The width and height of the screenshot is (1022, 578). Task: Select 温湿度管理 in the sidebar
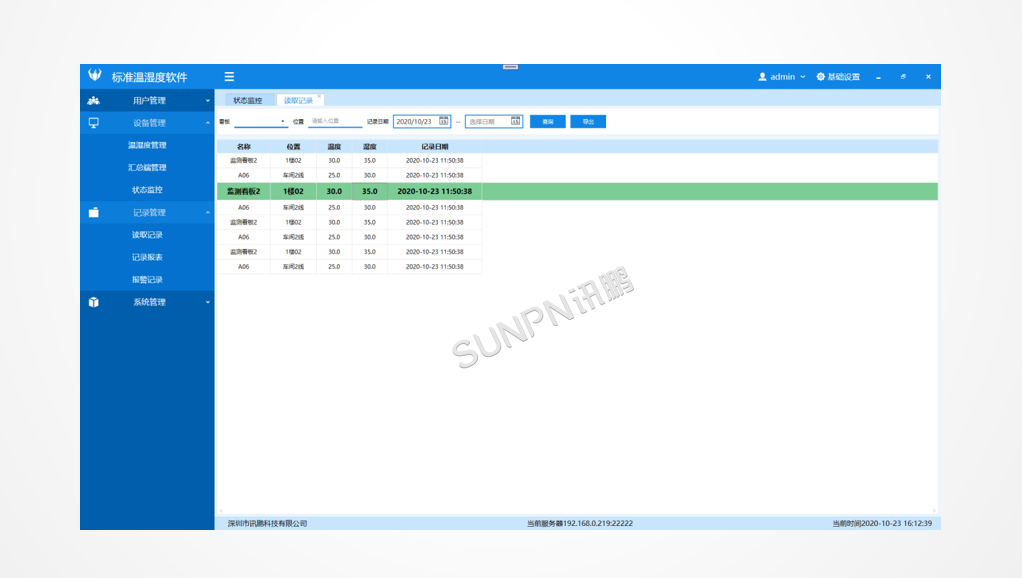(x=147, y=146)
